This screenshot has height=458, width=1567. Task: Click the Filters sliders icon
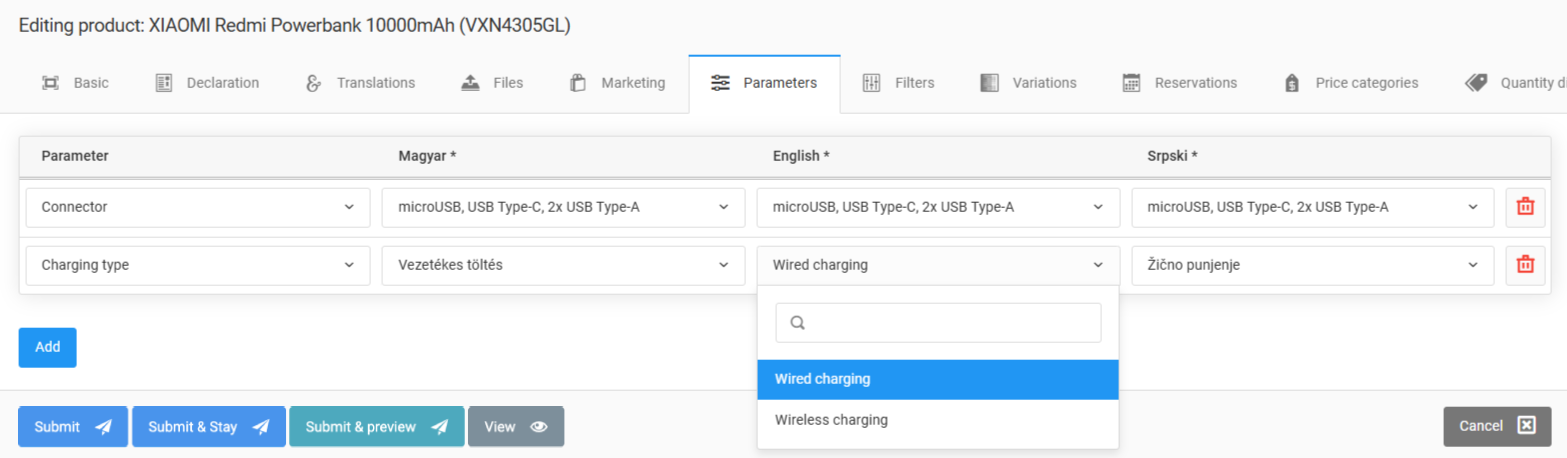pos(871,83)
